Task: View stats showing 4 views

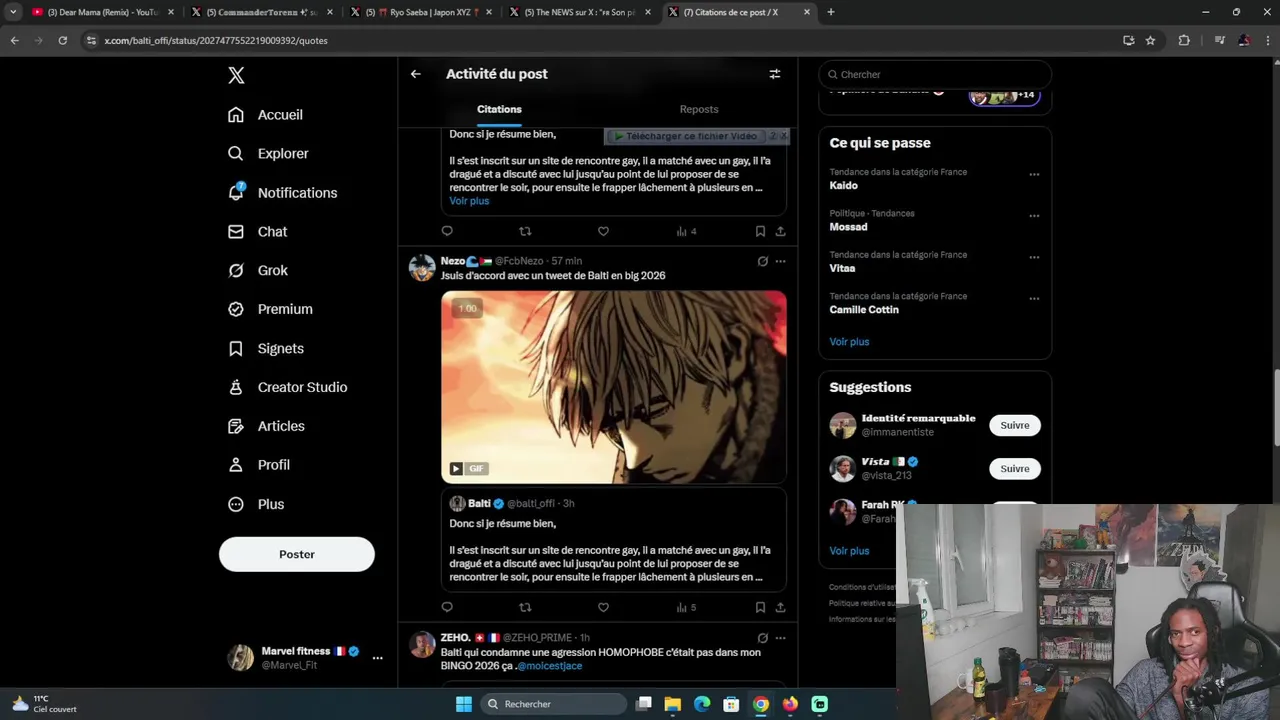Action: pyautogui.click(x=686, y=231)
